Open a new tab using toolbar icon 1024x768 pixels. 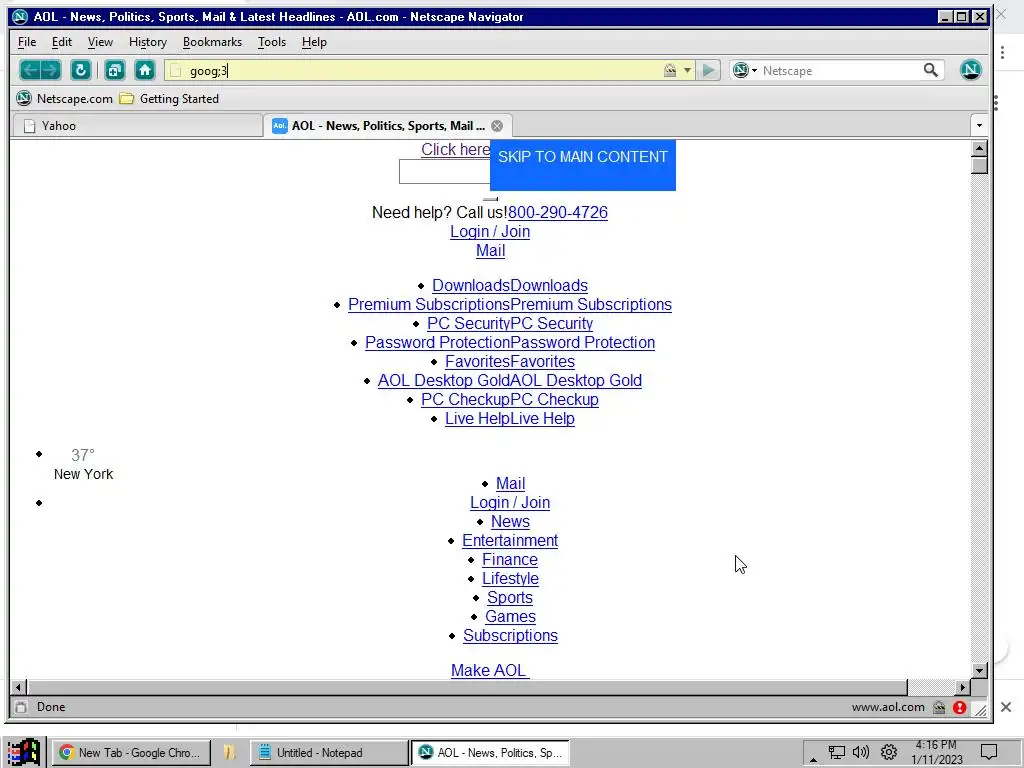[115, 70]
